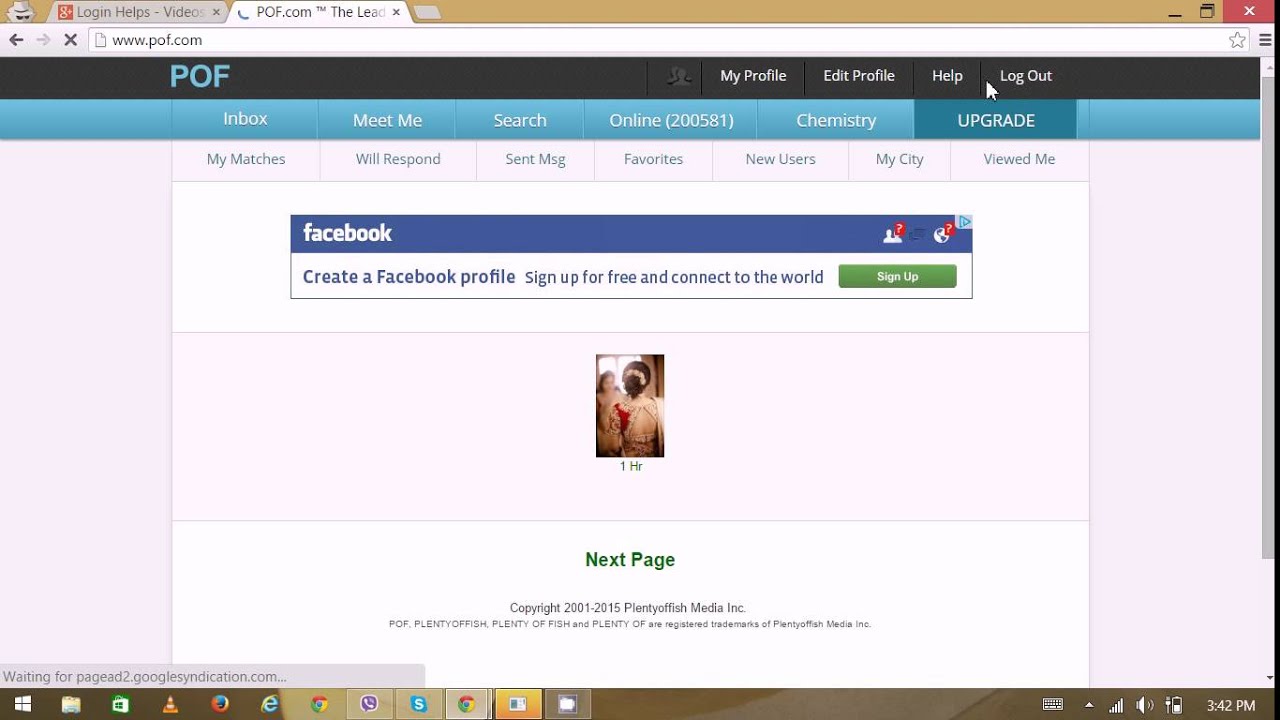This screenshot has height=720, width=1280.
Task: Launch VLC media player from taskbar
Action: (170, 704)
